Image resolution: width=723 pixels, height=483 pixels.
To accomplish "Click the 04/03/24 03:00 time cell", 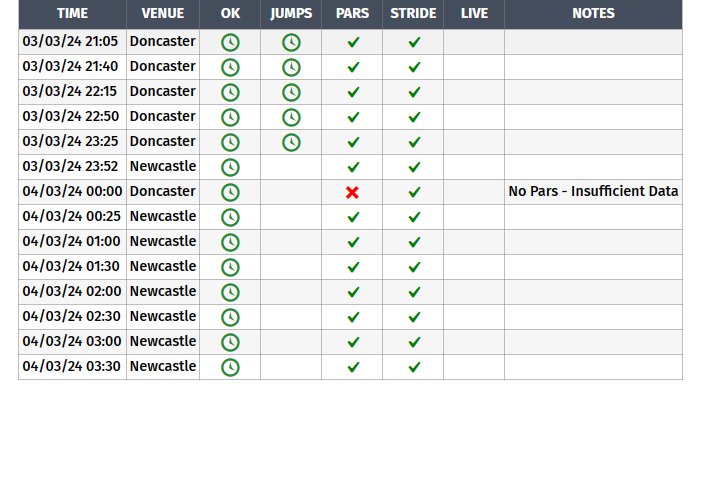I will point(72,341).
